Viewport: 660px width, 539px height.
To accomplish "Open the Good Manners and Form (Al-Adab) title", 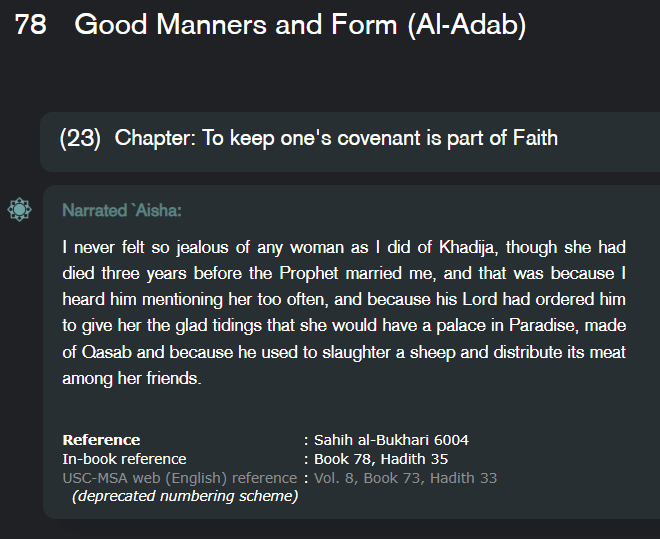I will click(x=300, y=26).
